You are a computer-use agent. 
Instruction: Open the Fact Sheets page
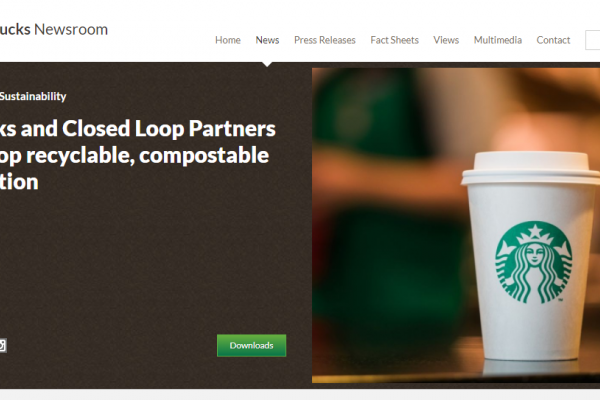tap(395, 40)
